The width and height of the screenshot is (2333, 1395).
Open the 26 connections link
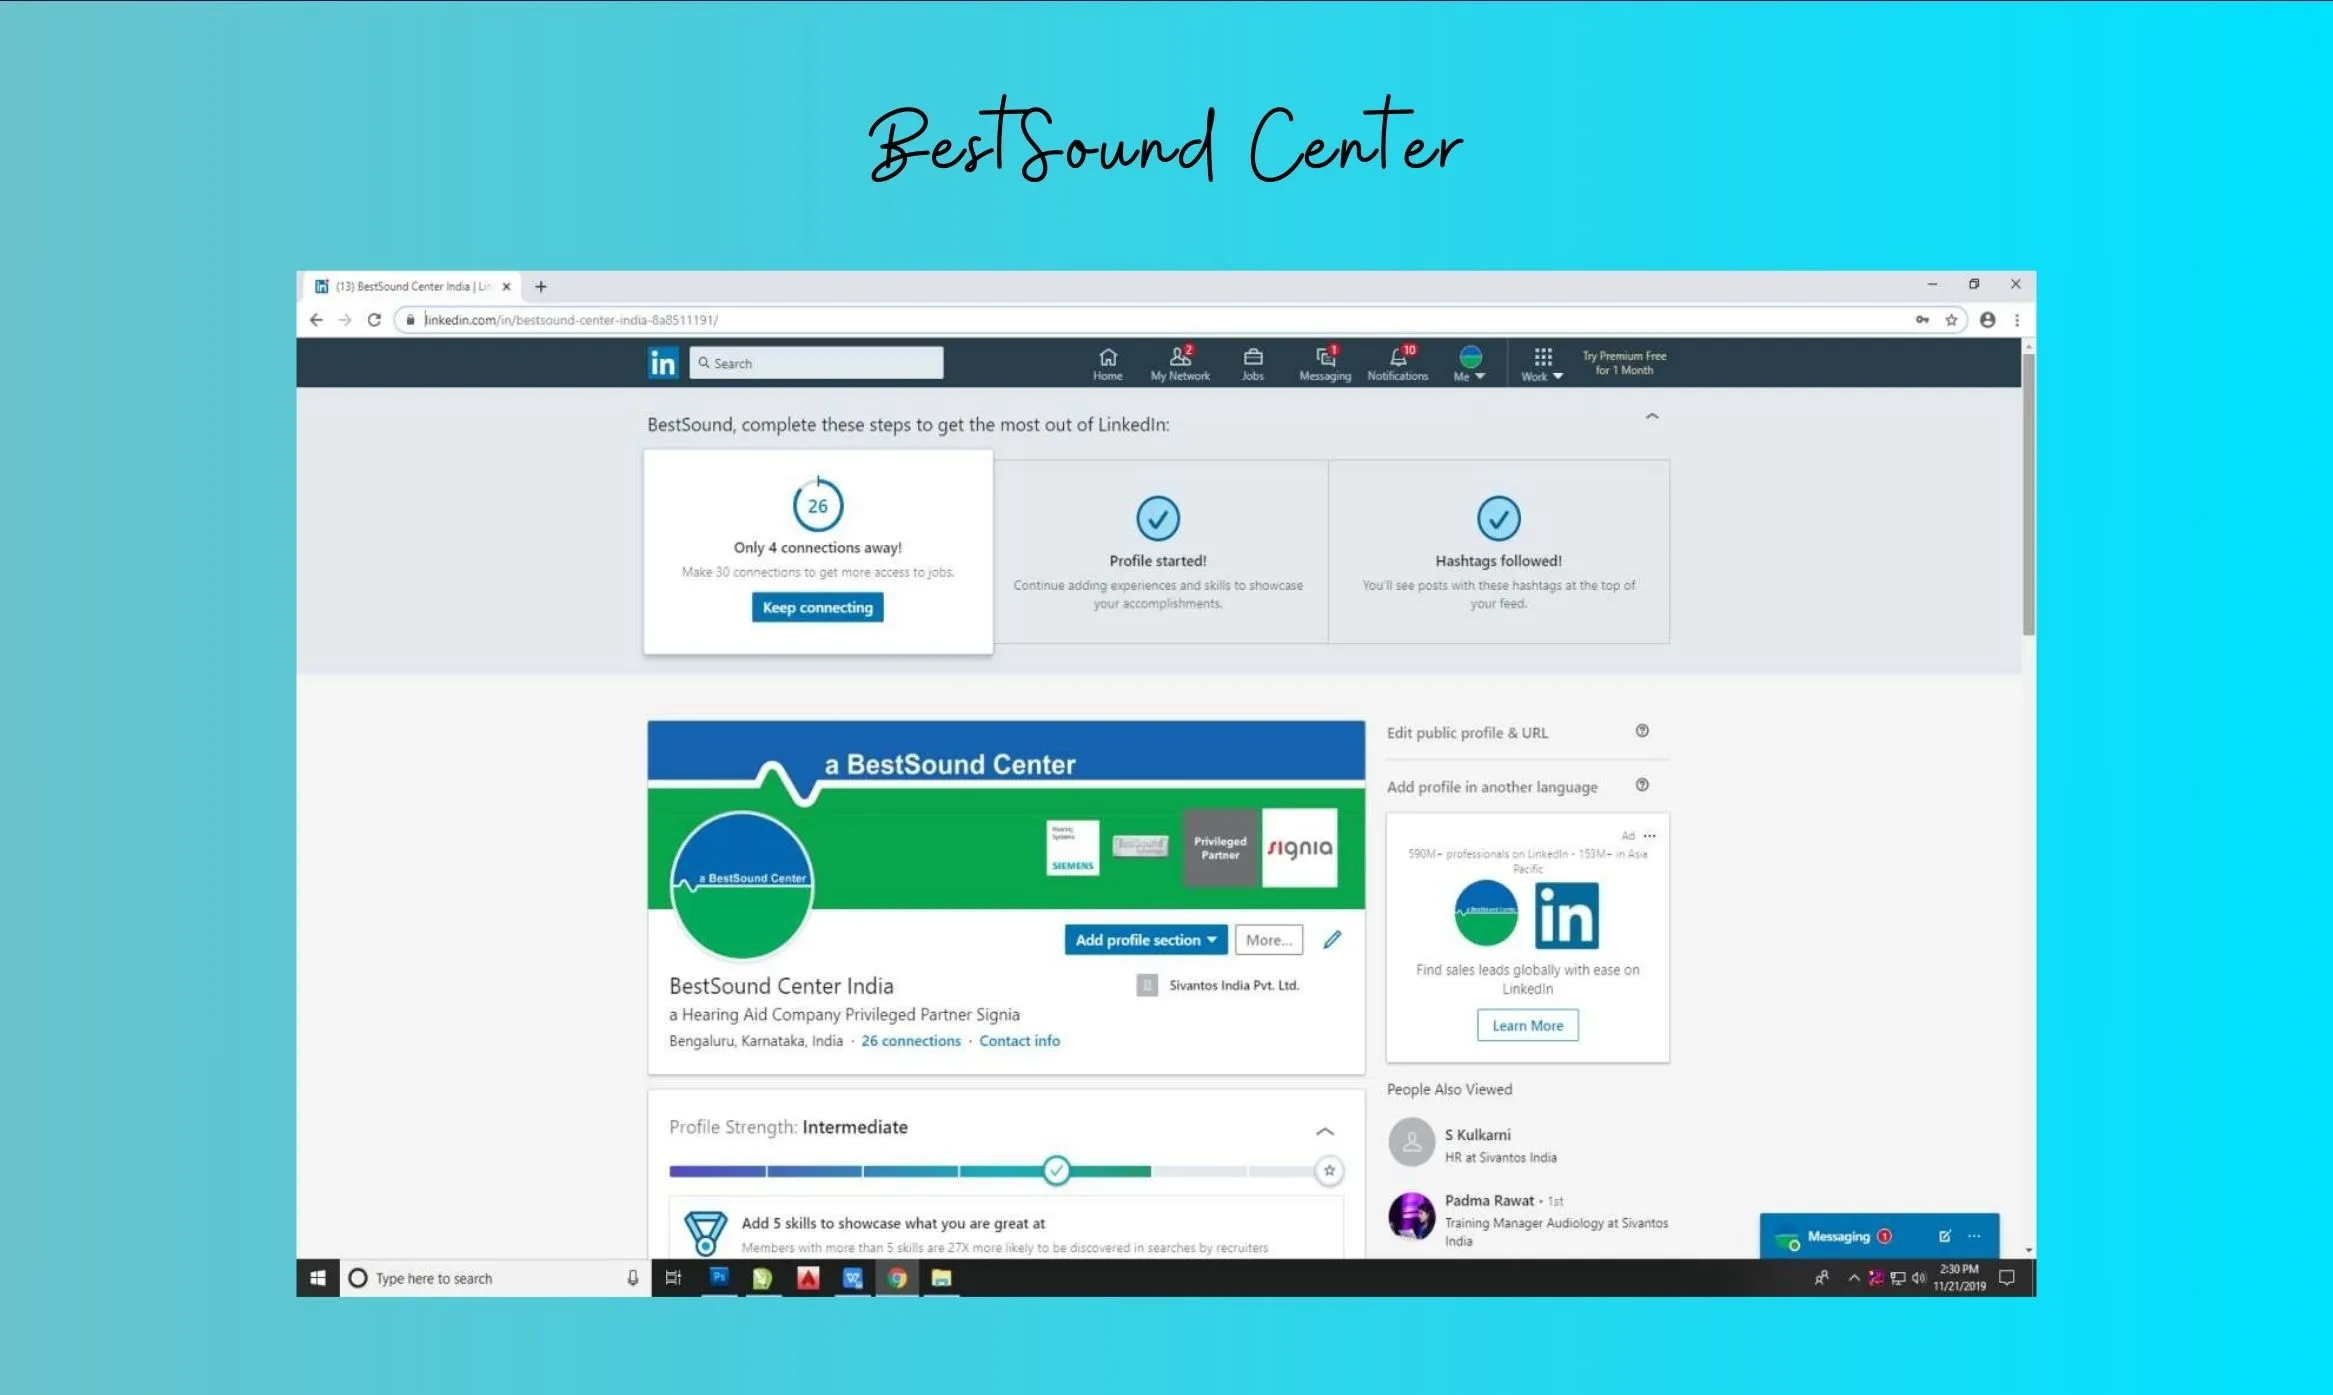point(910,1041)
